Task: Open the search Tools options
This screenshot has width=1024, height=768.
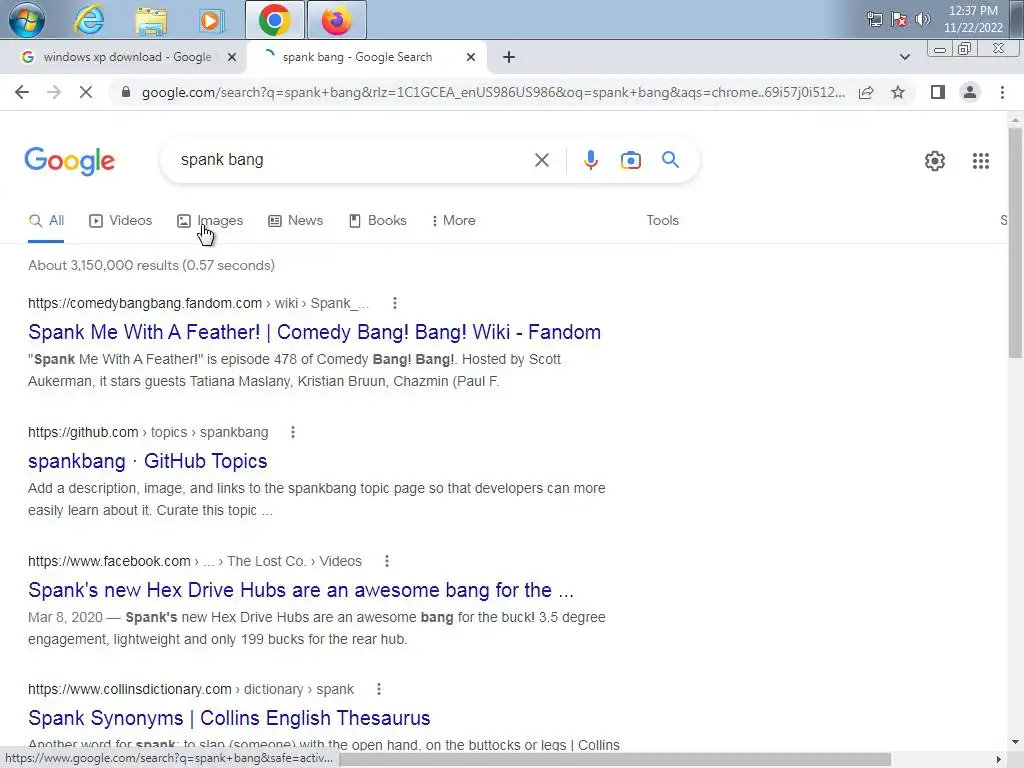Action: 662,221
